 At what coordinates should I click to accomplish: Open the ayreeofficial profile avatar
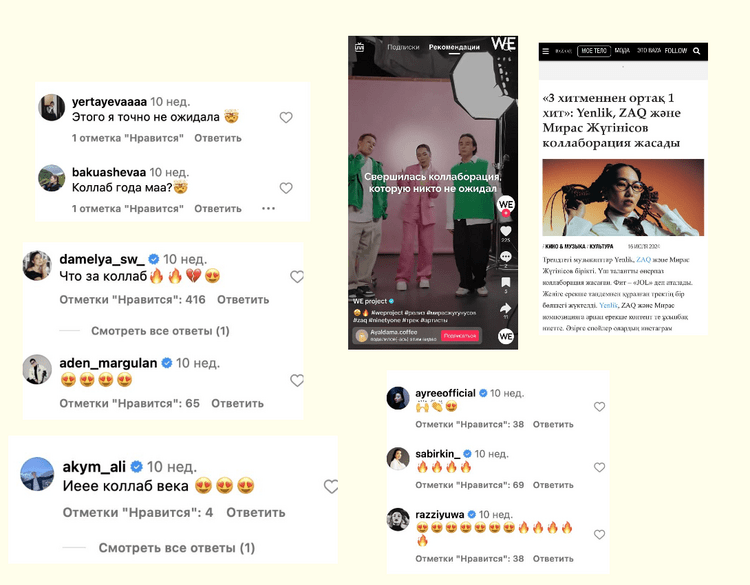tap(398, 398)
